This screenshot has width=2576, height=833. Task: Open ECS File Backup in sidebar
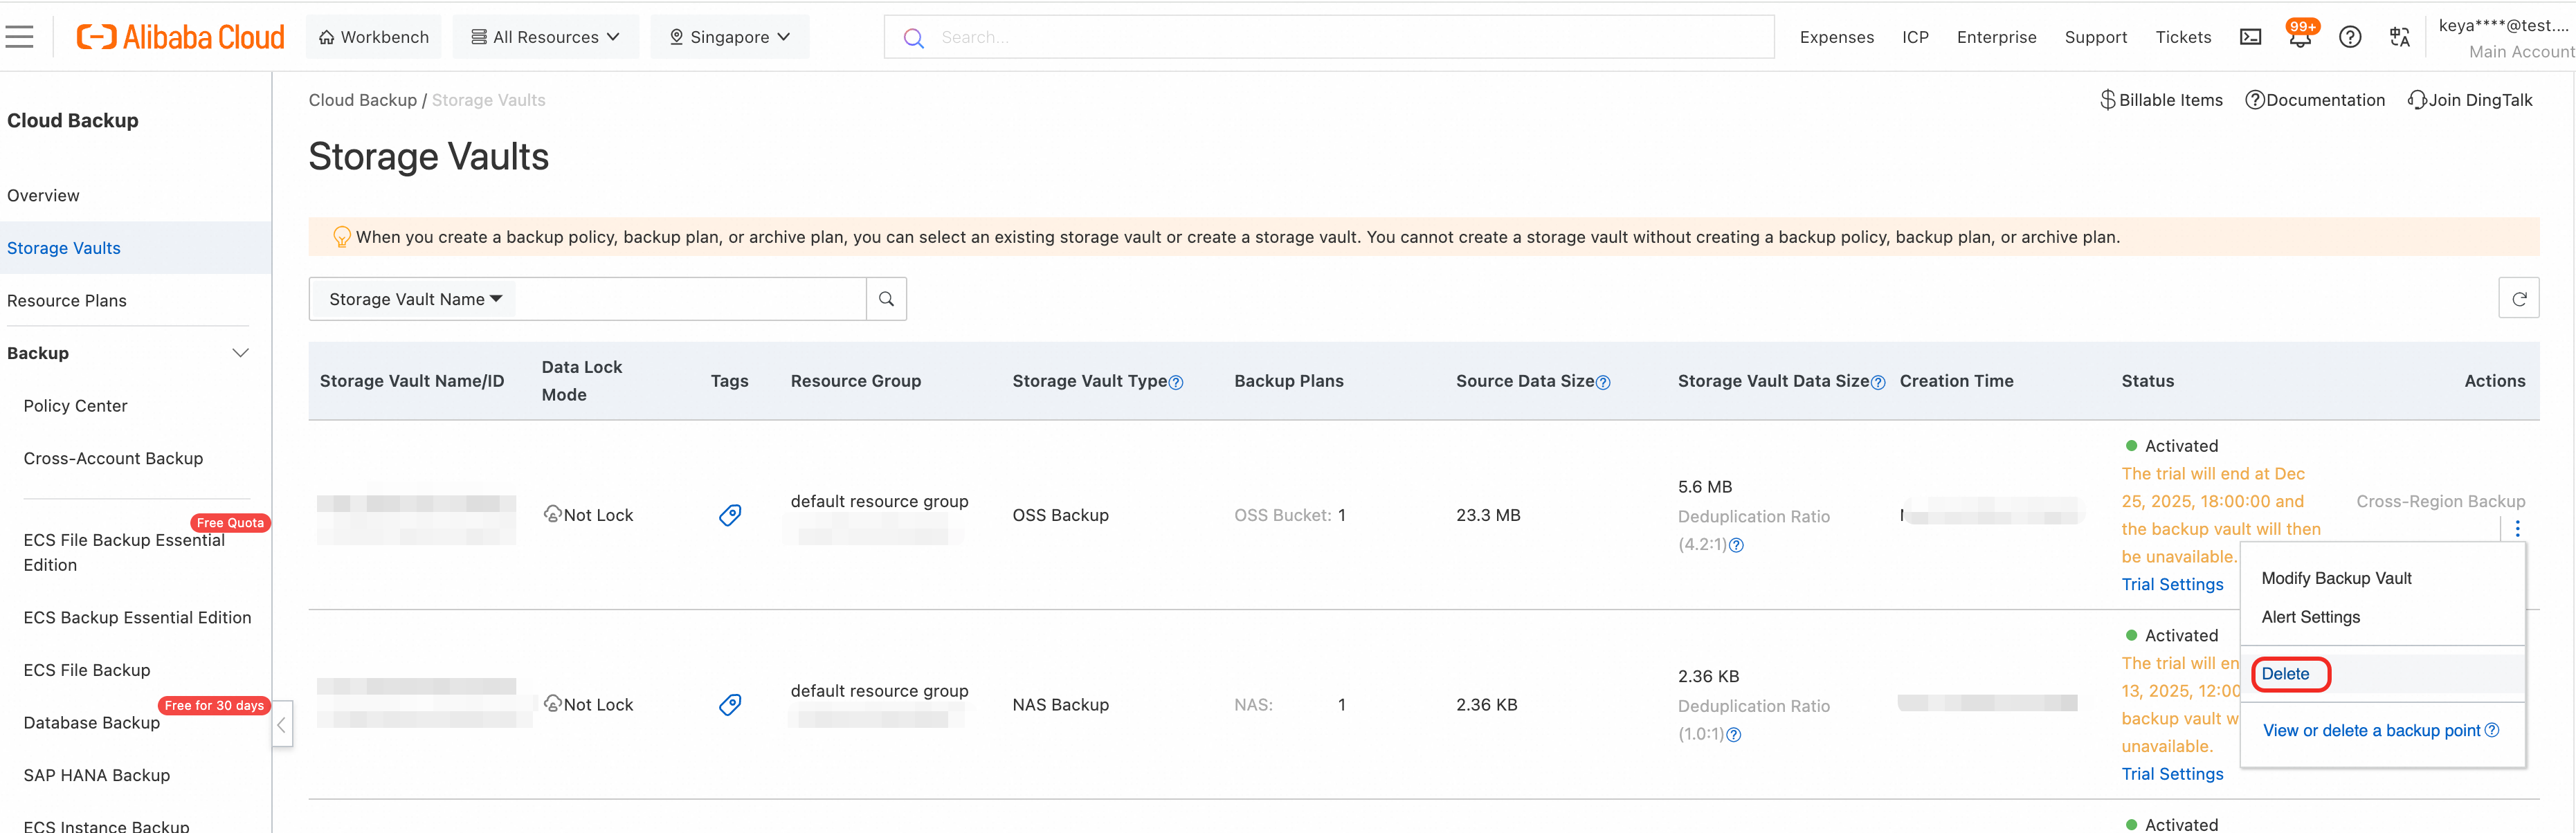coord(87,671)
